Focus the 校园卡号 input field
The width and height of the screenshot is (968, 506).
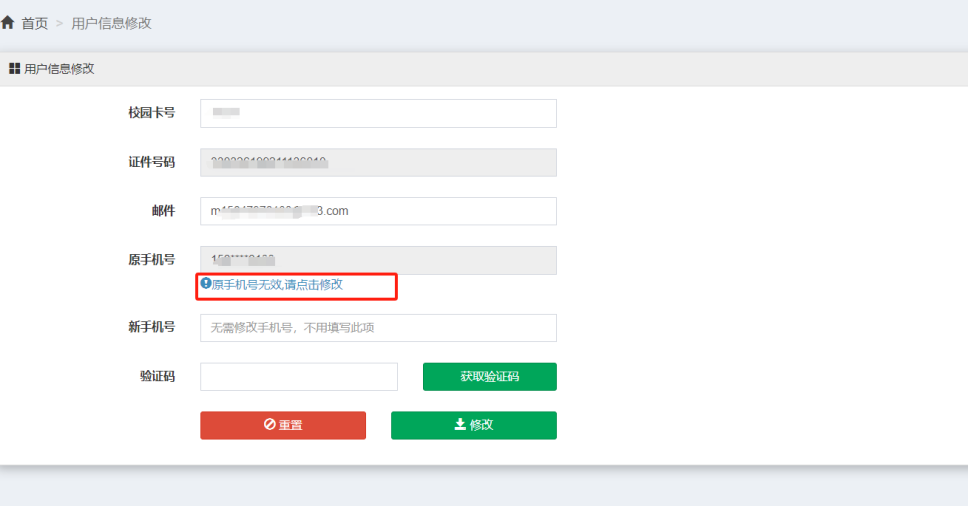378,113
